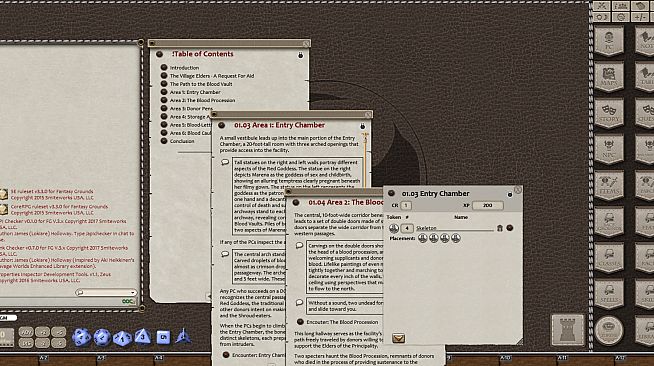The image size is (654, 366).
Task: Open the Skeleton NPC link icon
Action: (x=510, y=228)
